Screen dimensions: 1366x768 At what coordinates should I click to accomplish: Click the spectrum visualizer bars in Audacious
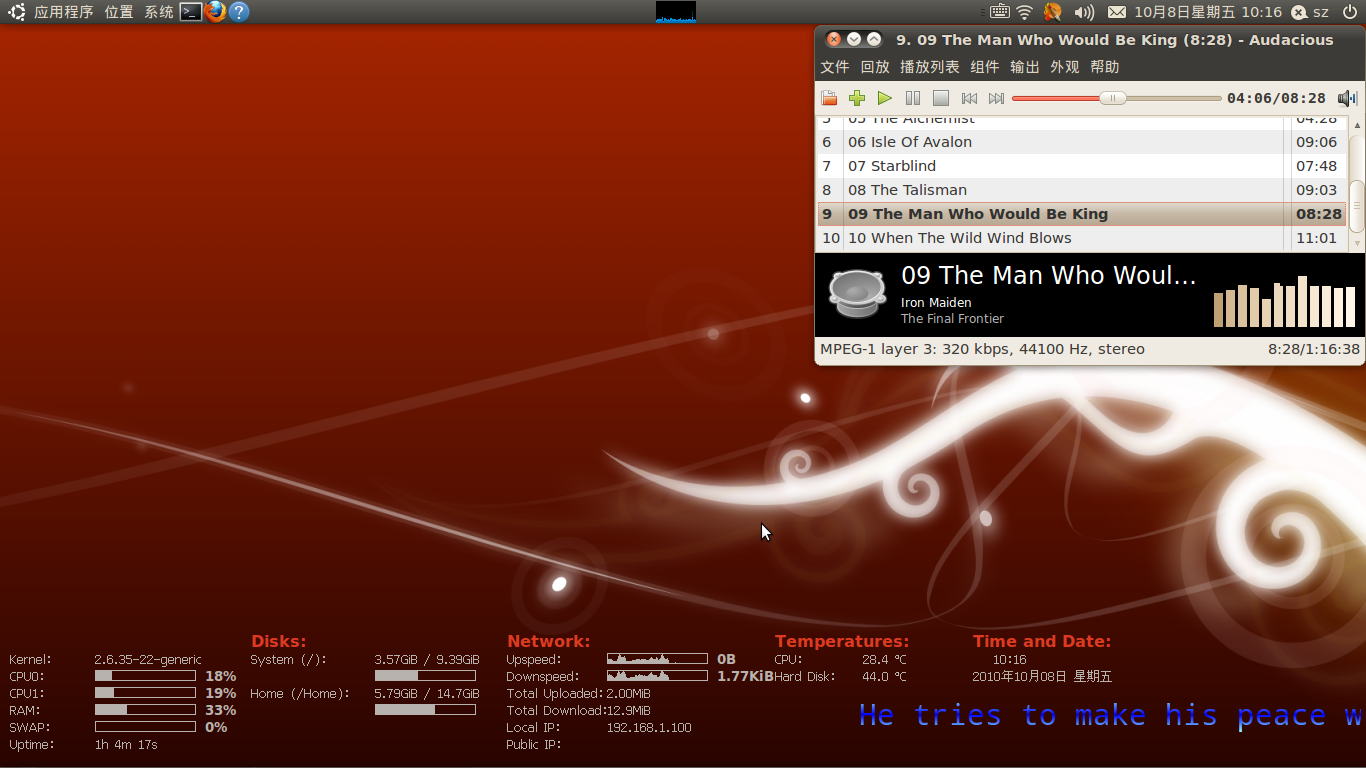coord(1284,301)
